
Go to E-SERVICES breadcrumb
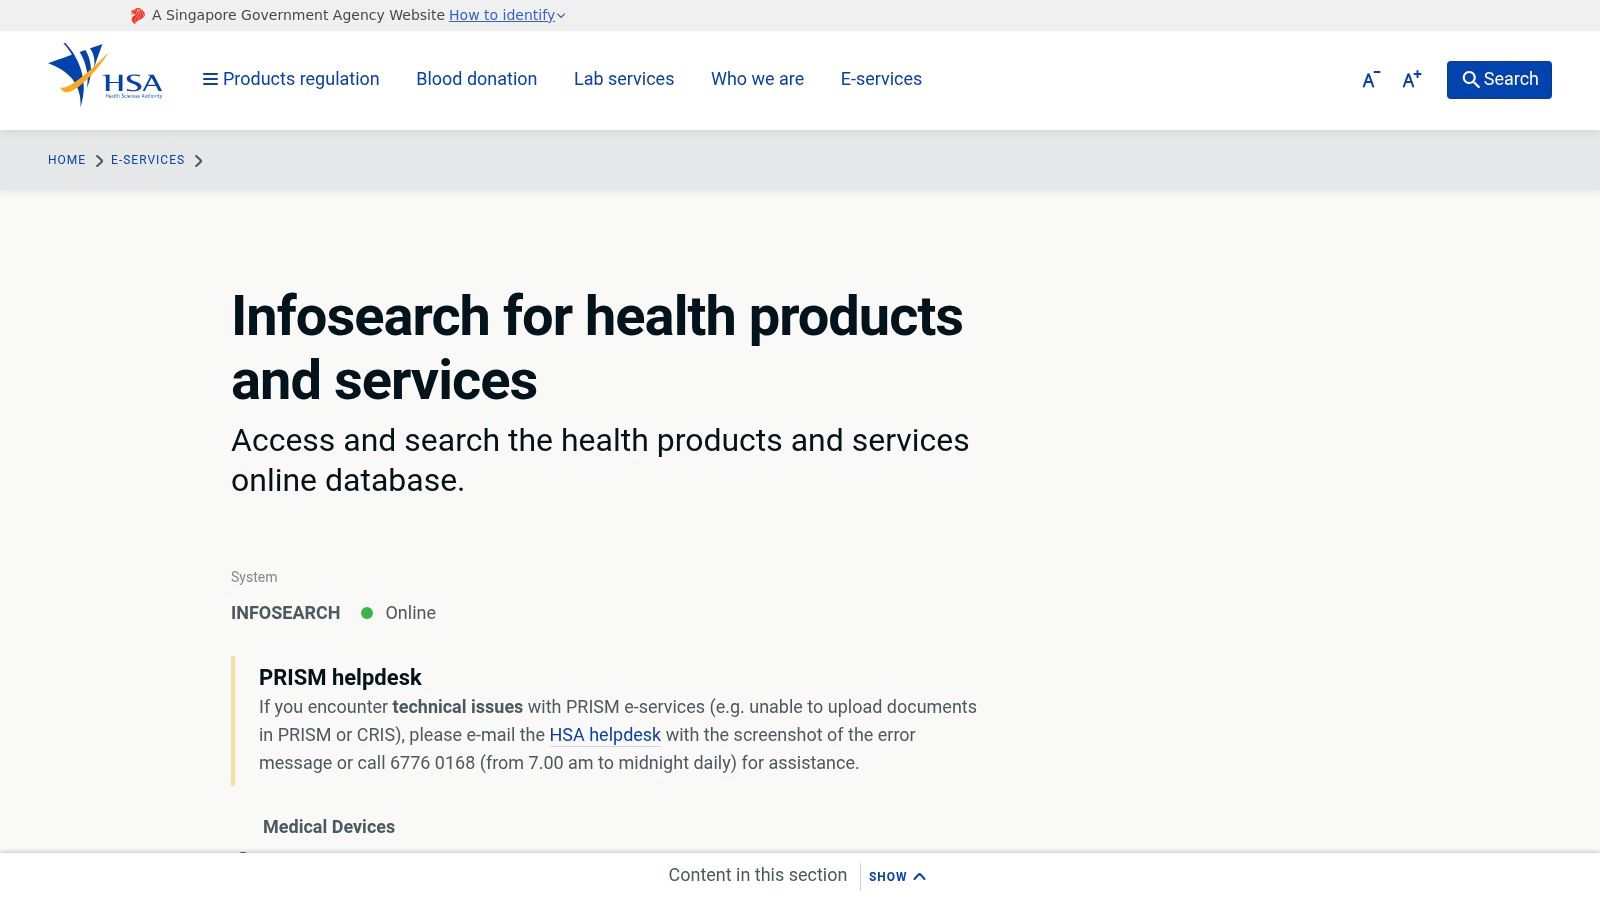point(148,160)
